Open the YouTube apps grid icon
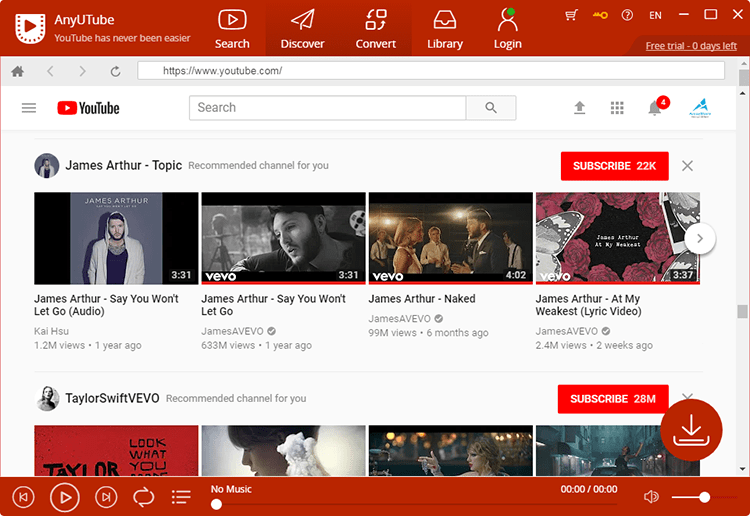The height and width of the screenshot is (516, 750). [x=617, y=108]
